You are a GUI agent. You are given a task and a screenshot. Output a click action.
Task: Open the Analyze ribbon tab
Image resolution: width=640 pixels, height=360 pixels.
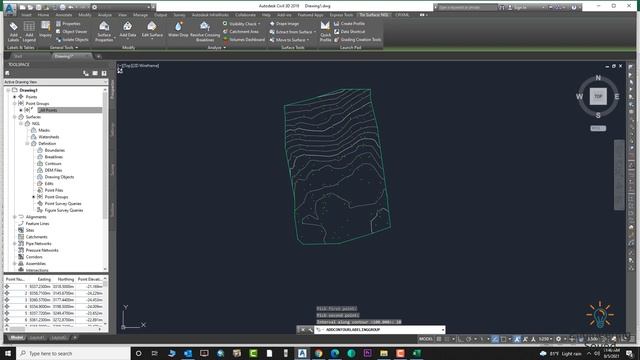click(104, 15)
